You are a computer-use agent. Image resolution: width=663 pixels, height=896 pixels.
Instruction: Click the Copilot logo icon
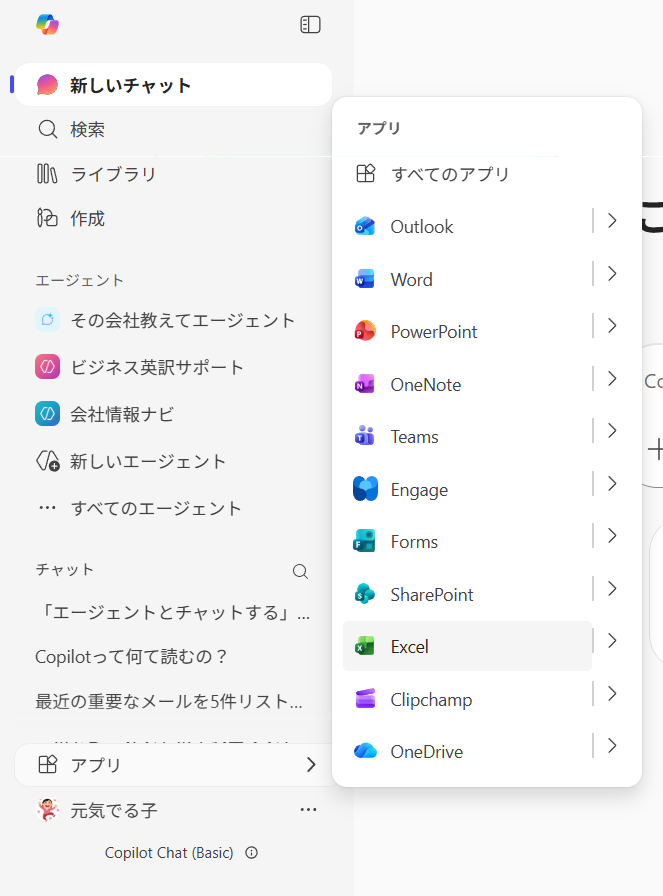pyautogui.click(x=47, y=25)
